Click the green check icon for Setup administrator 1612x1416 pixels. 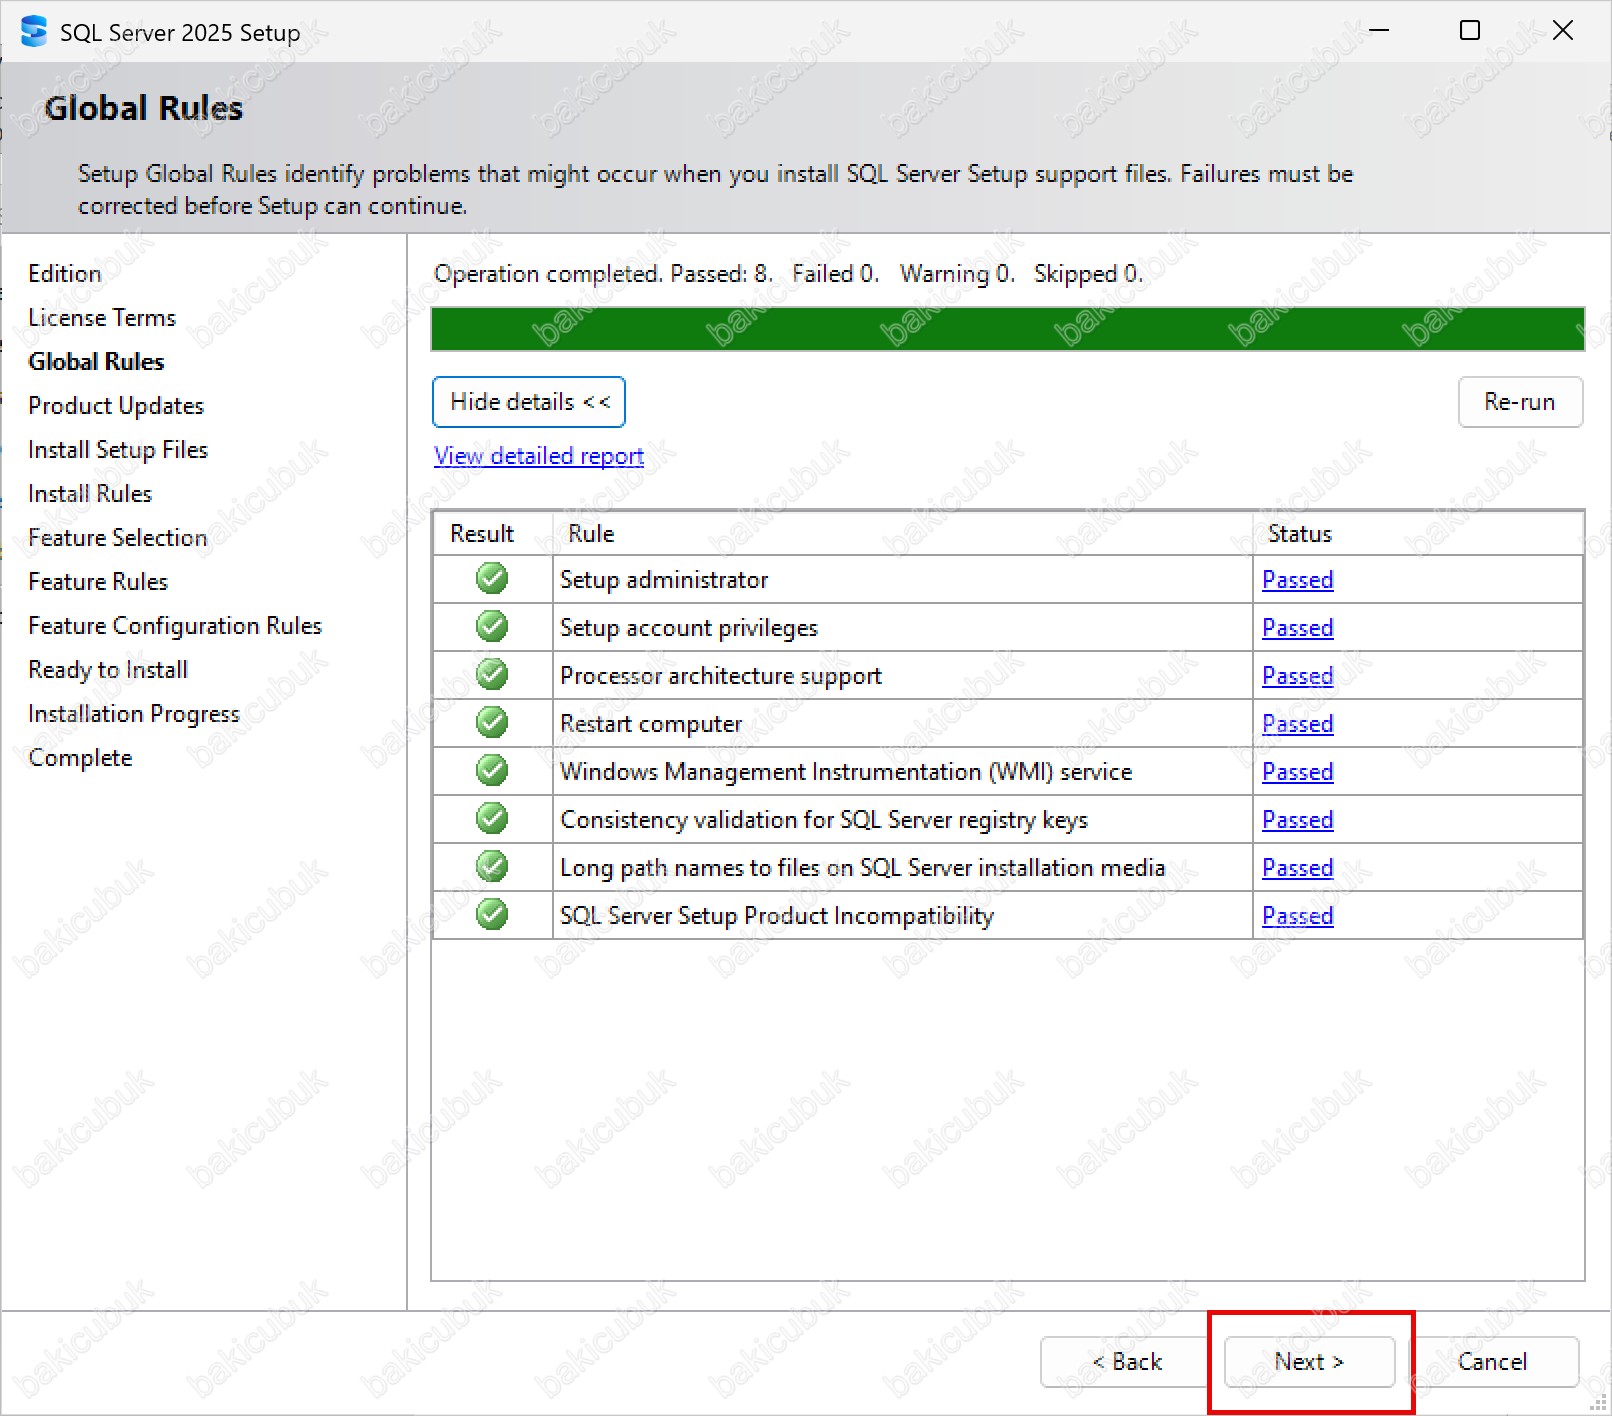[x=491, y=579]
